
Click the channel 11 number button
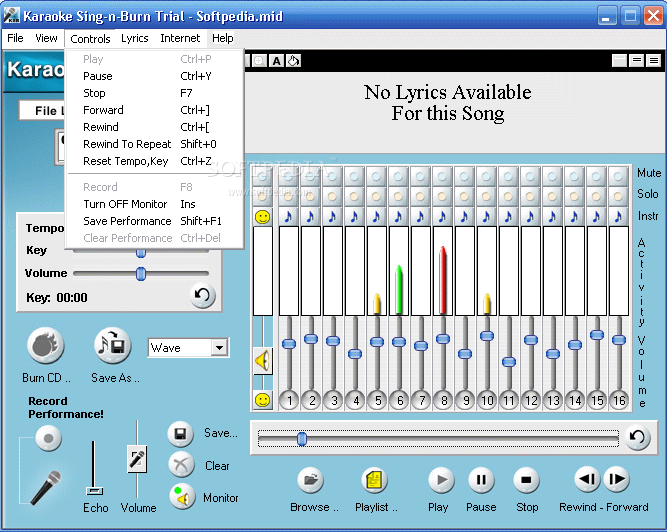pos(509,400)
